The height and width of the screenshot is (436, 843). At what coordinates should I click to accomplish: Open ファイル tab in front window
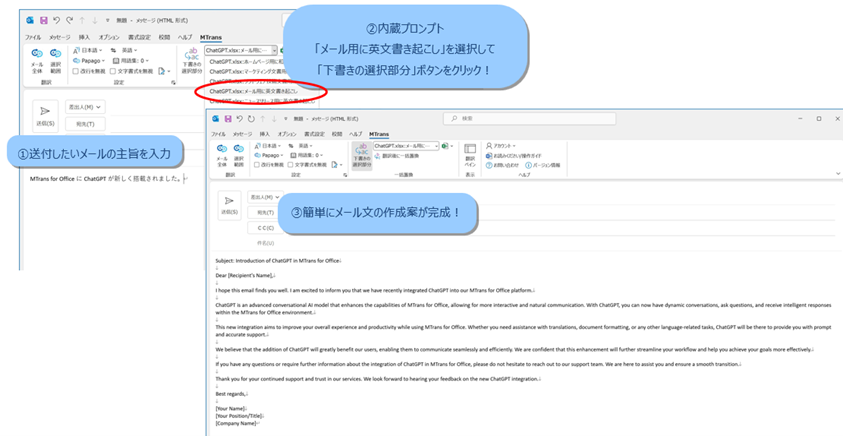[x=218, y=134]
